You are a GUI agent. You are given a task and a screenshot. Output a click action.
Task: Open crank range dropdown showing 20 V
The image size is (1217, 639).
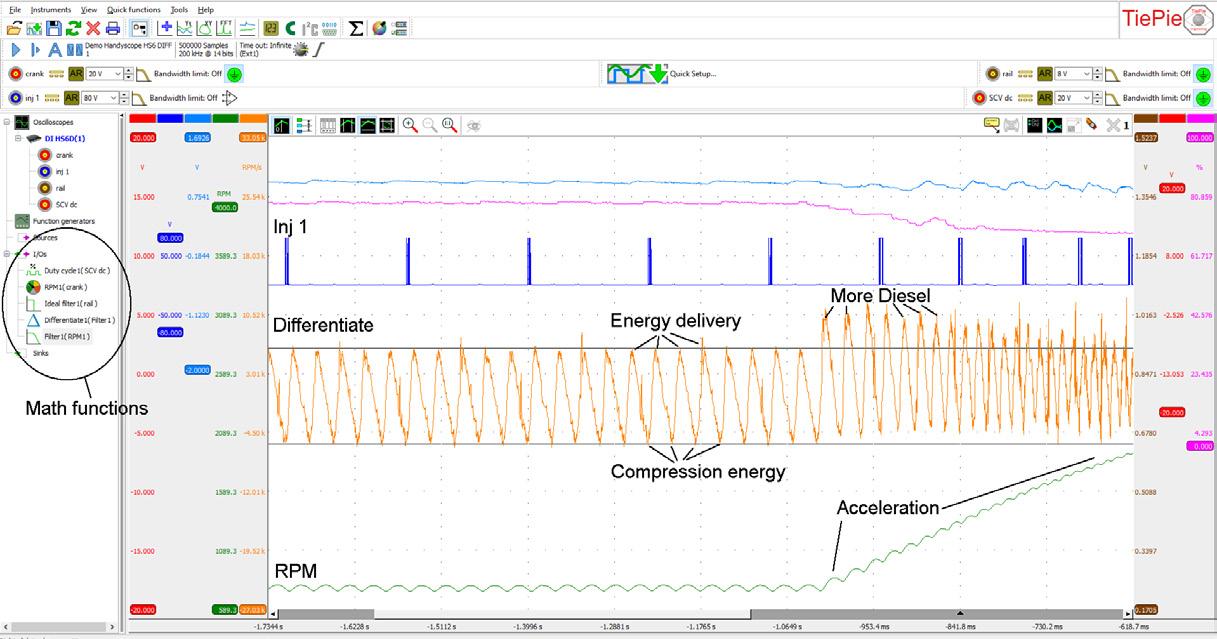coord(105,74)
